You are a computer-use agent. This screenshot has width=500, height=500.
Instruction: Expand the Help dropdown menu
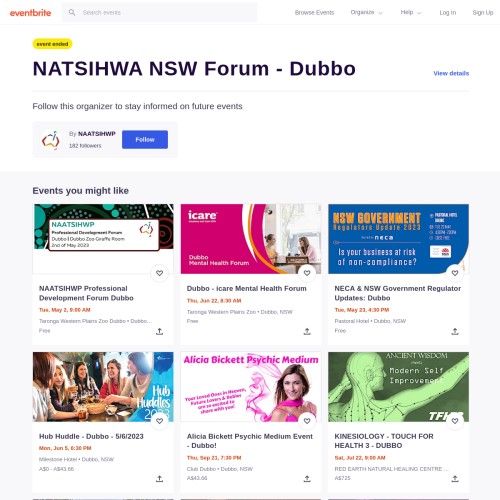(x=411, y=13)
